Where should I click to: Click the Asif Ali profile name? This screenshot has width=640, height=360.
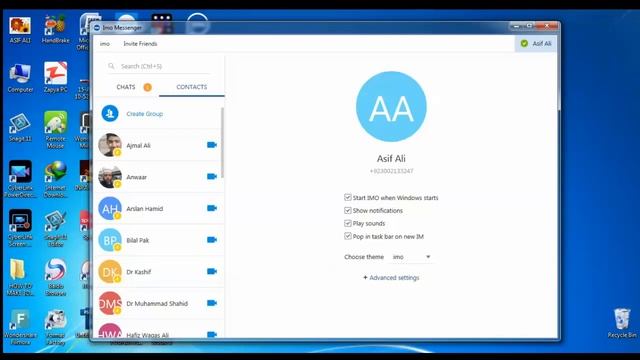click(391, 158)
